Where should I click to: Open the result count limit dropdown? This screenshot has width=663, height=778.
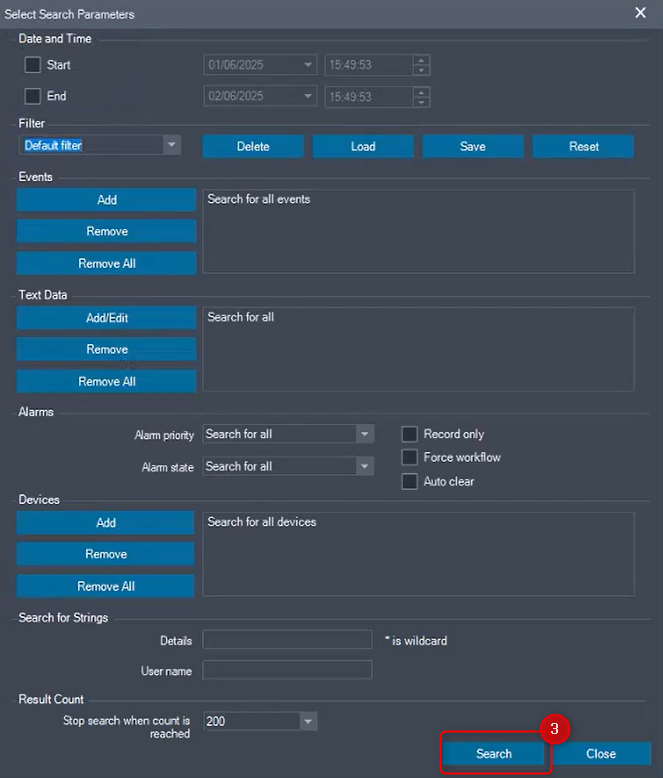coord(308,721)
